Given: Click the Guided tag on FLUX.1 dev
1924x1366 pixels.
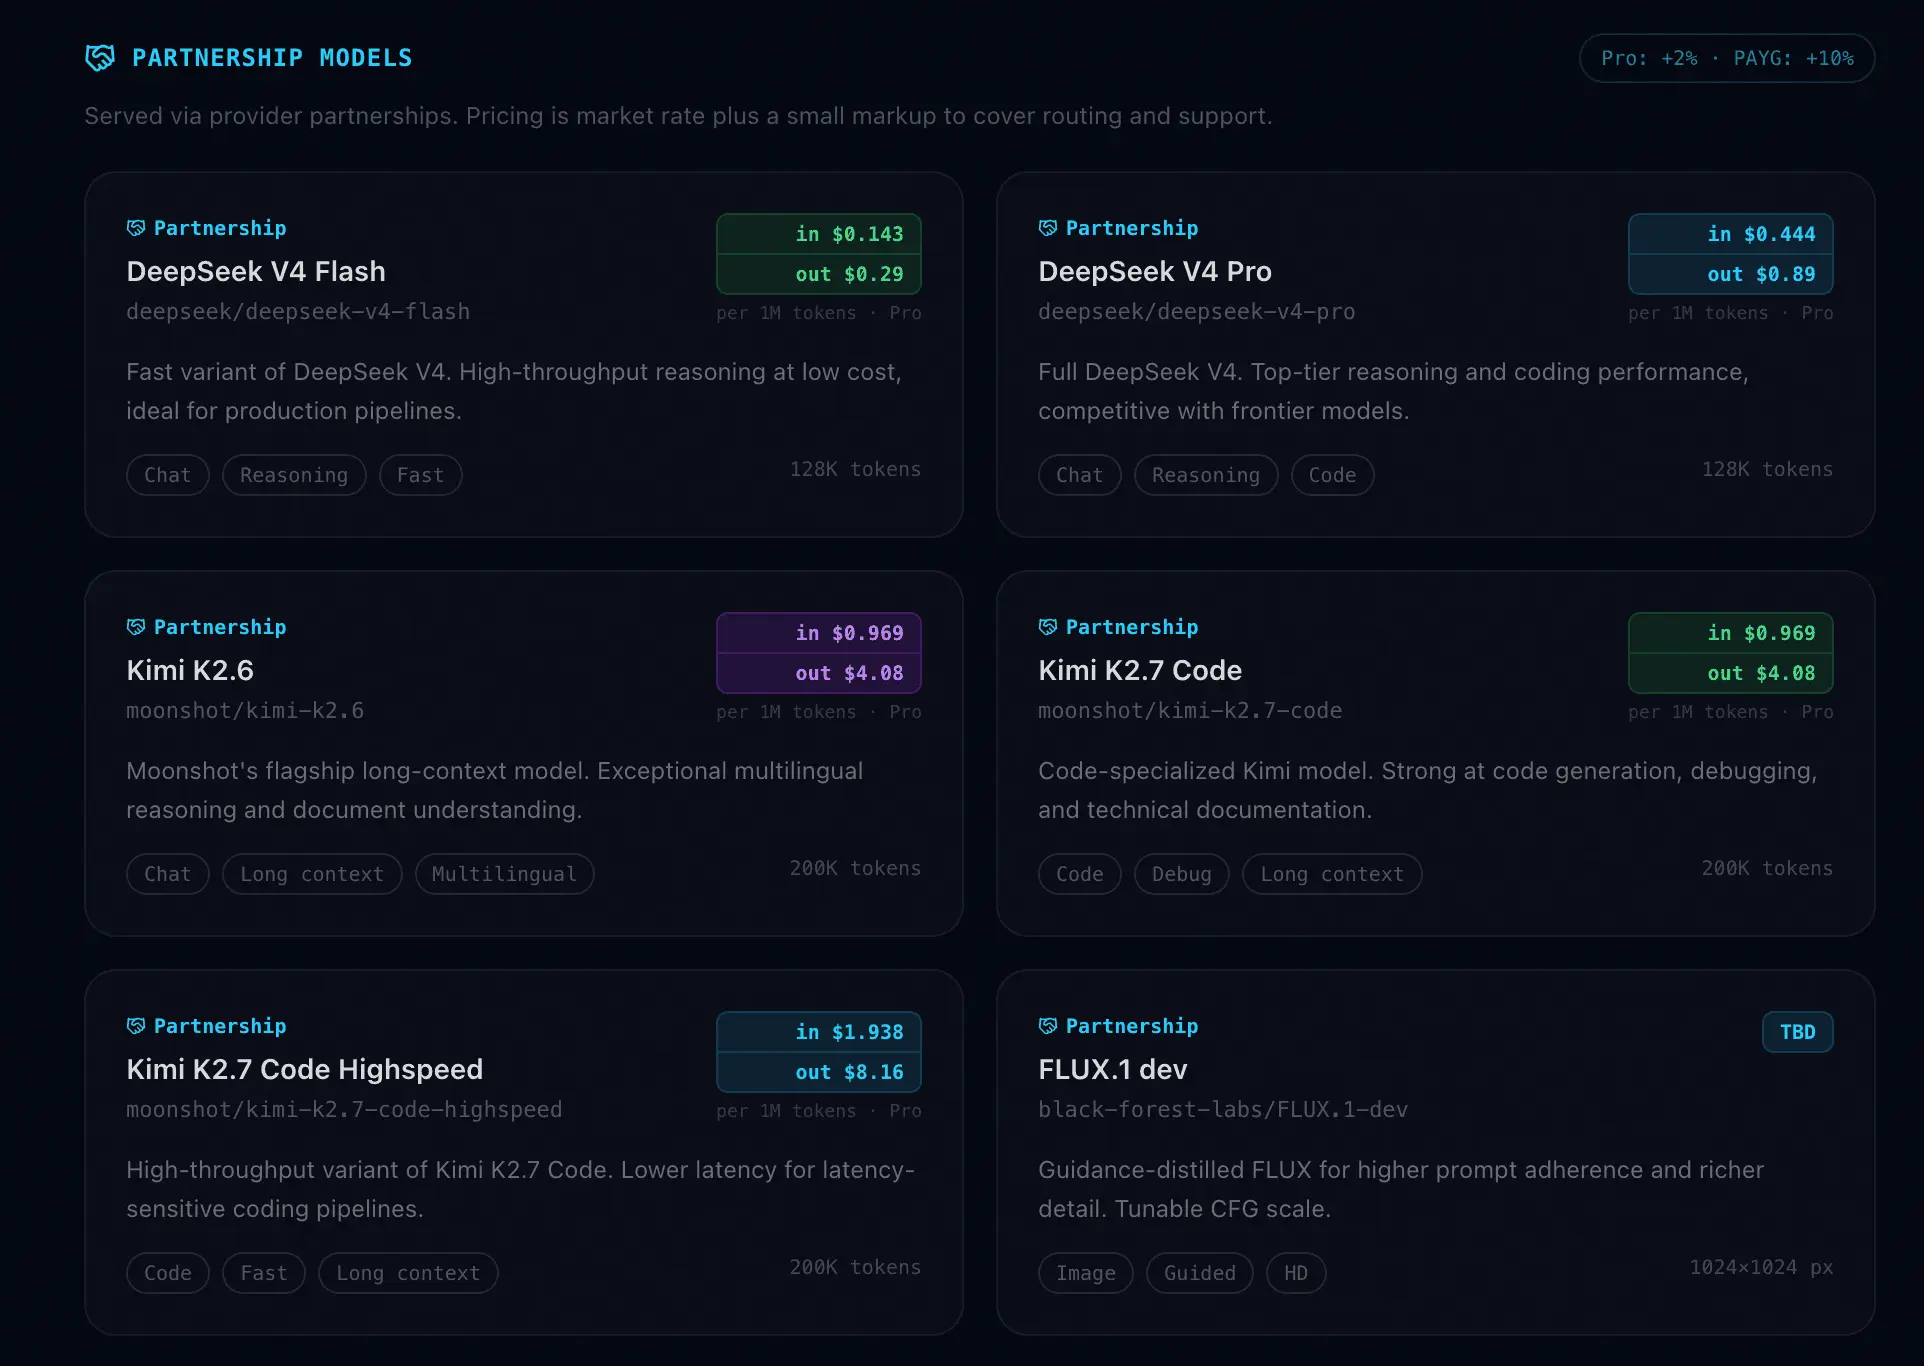Looking at the screenshot, I should tap(1200, 1273).
